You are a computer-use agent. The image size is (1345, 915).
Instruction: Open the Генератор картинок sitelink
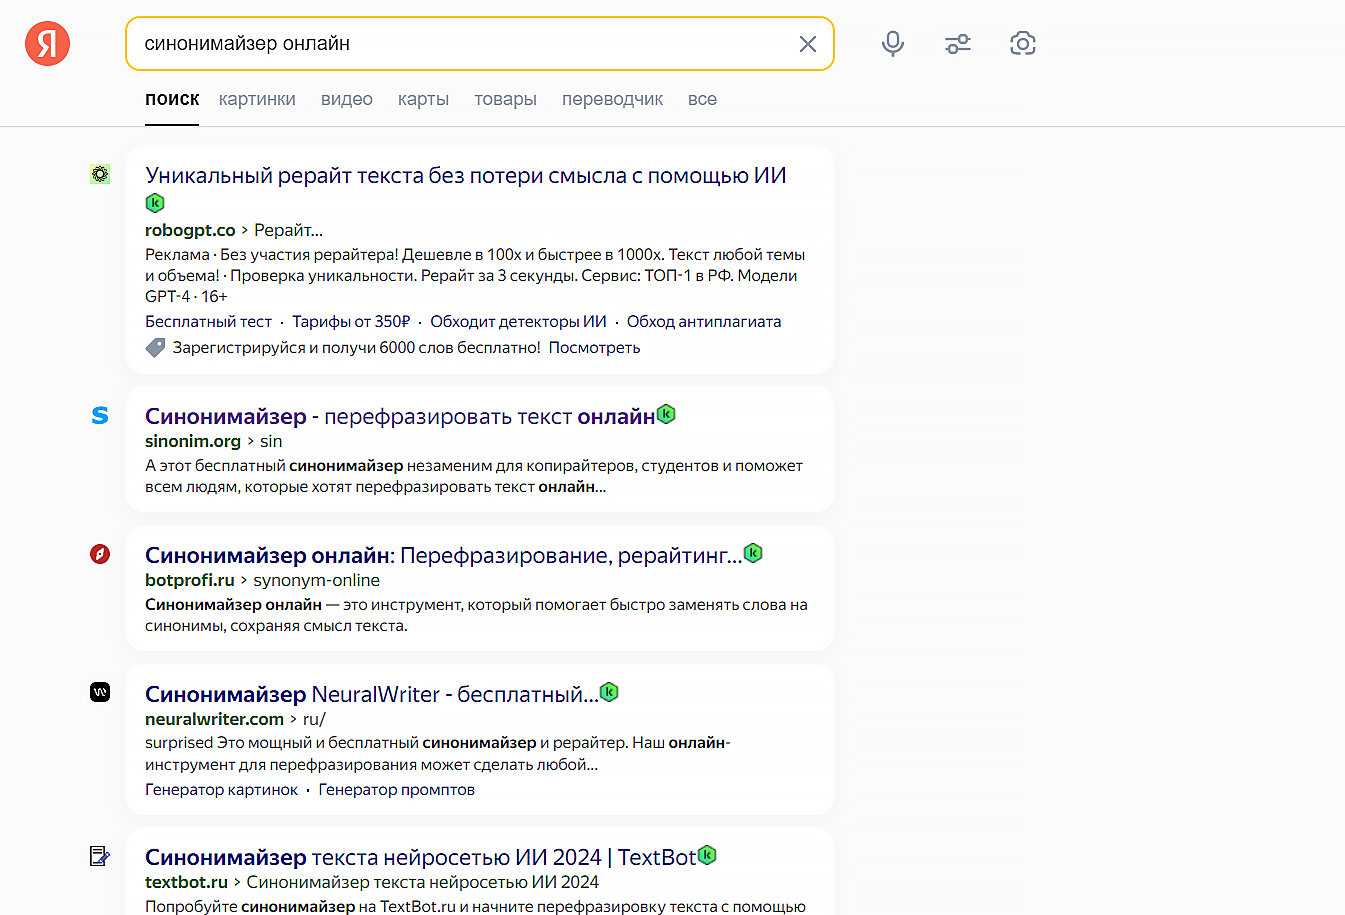point(221,789)
